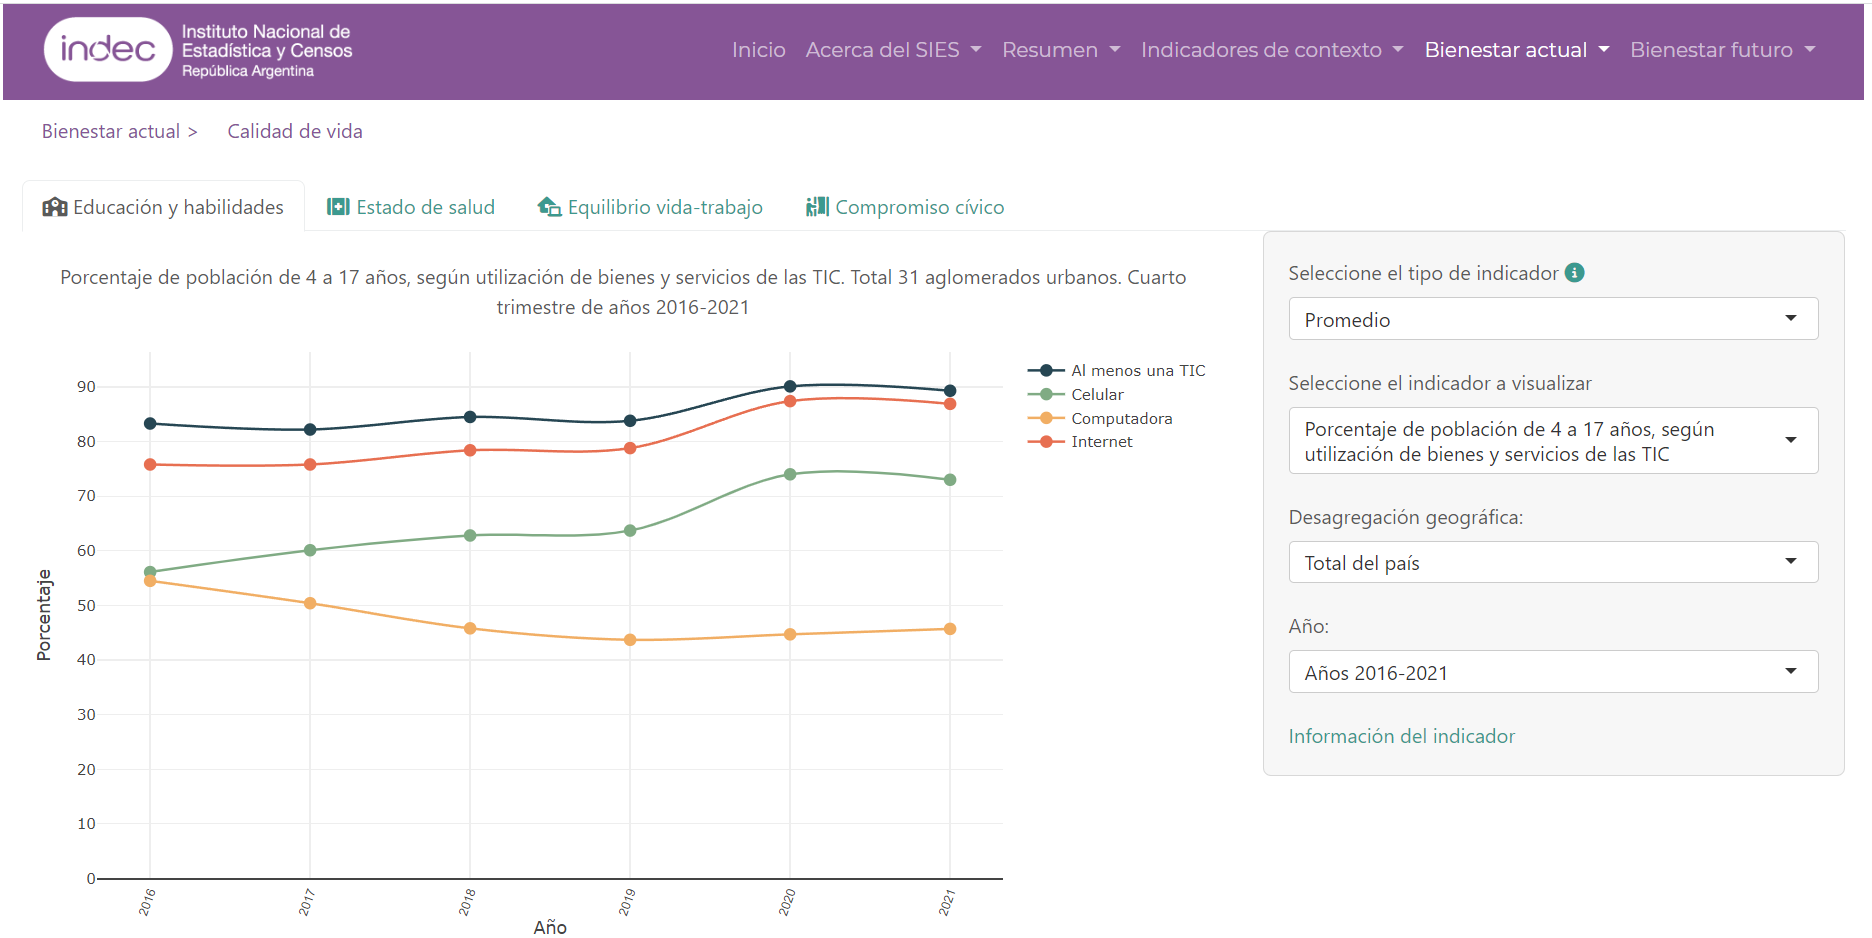Click the 2020 Celular data point
The height and width of the screenshot is (938, 1872).
(790, 474)
